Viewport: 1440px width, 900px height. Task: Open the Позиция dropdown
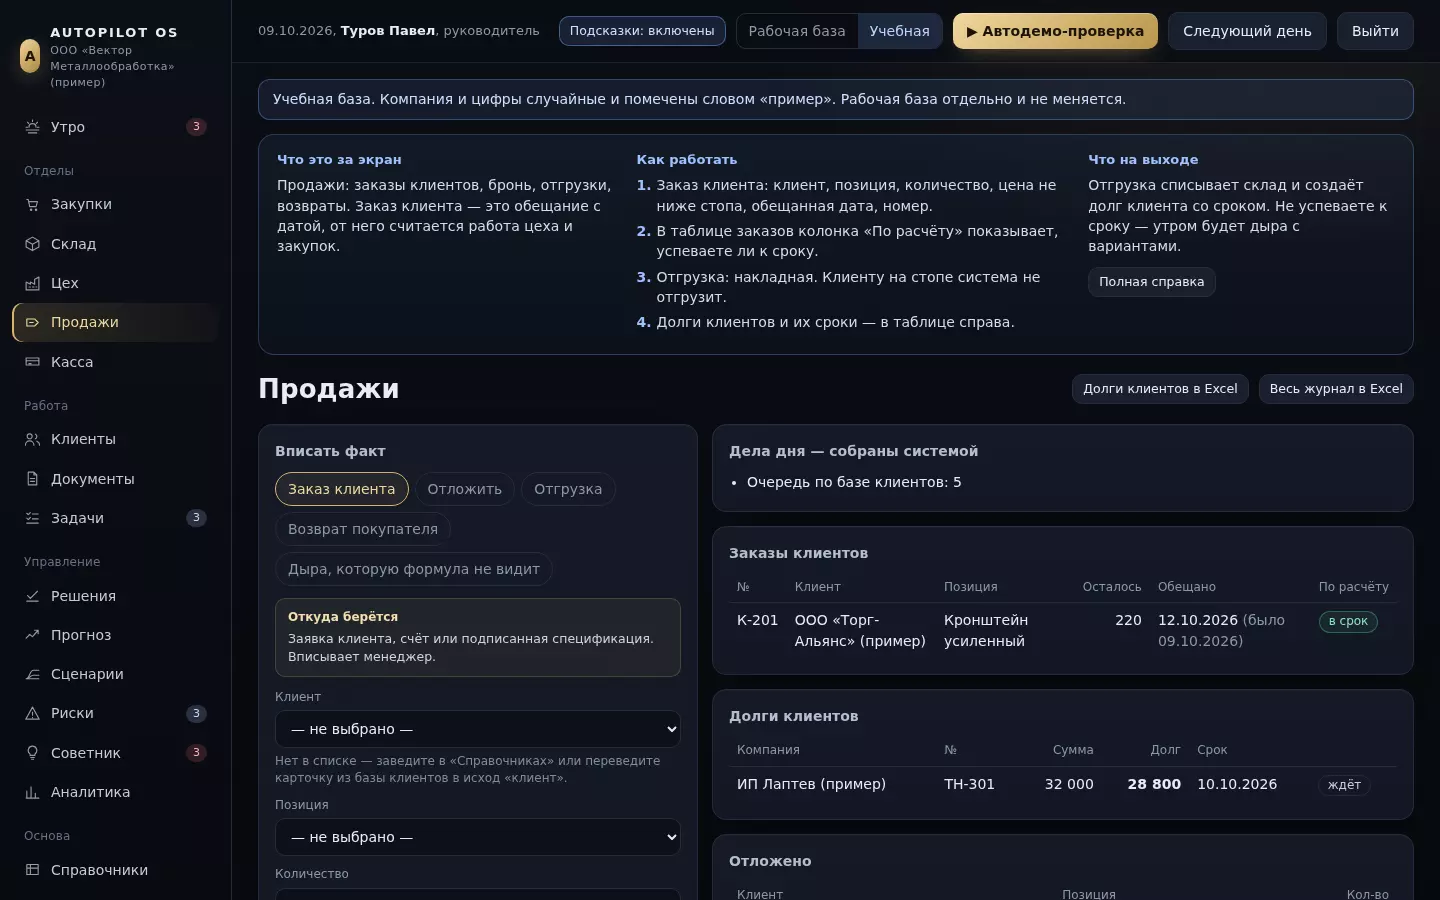pos(478,837)
